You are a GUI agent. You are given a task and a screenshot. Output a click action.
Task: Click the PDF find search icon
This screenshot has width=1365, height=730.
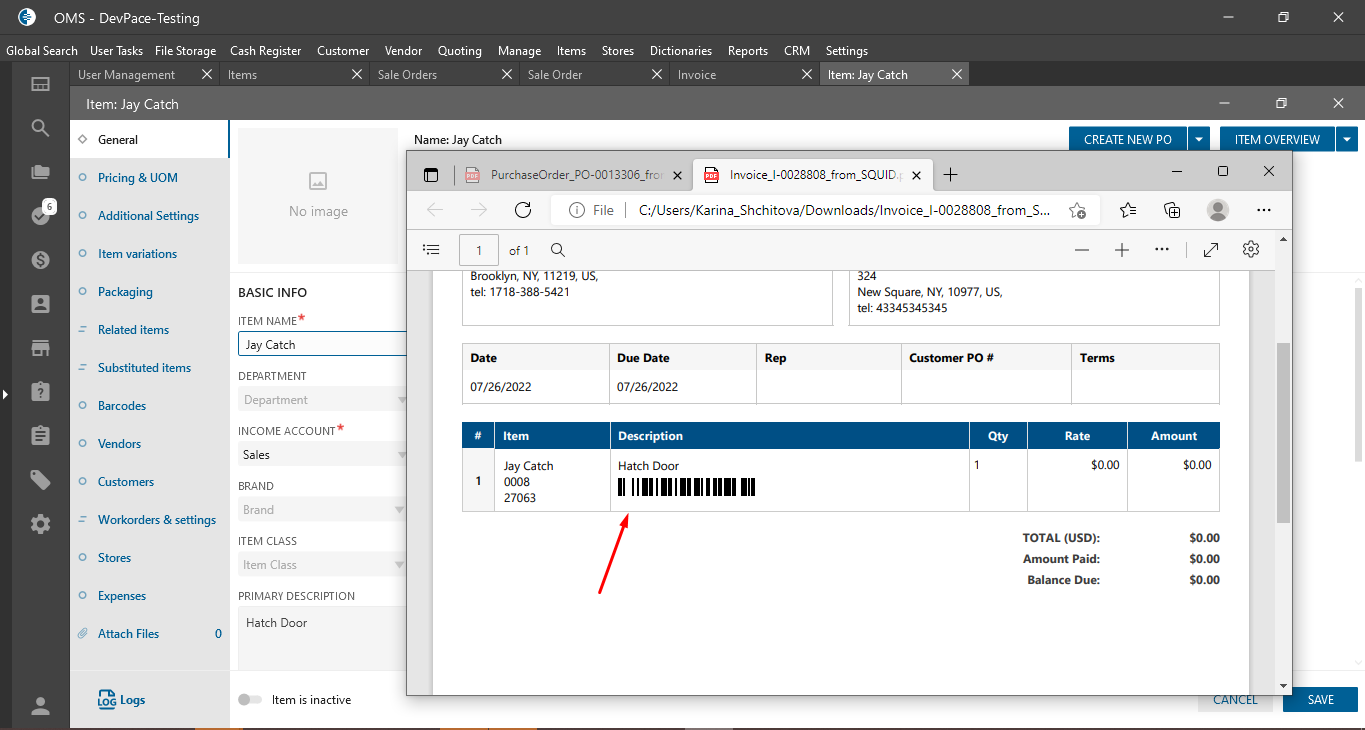[558, 250]
